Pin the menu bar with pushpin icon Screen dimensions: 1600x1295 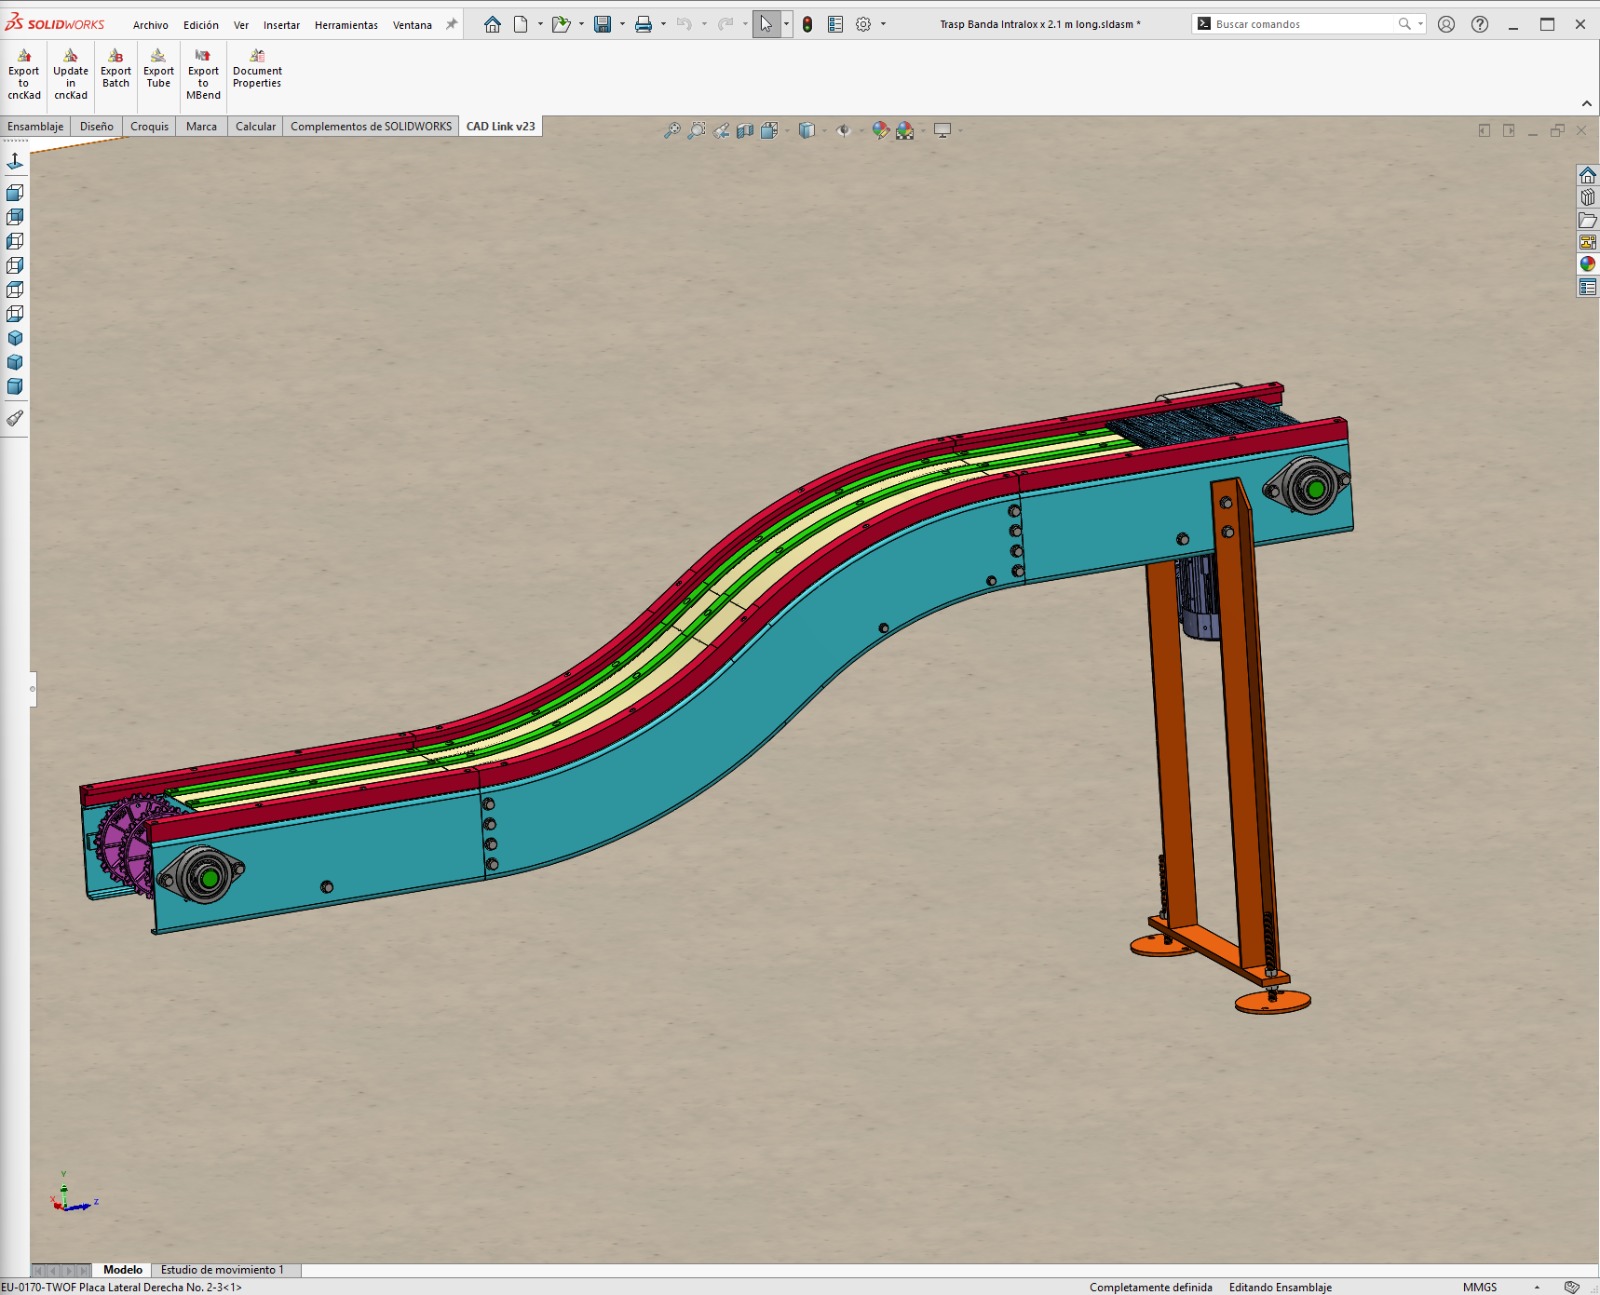(x=451, y=24)
